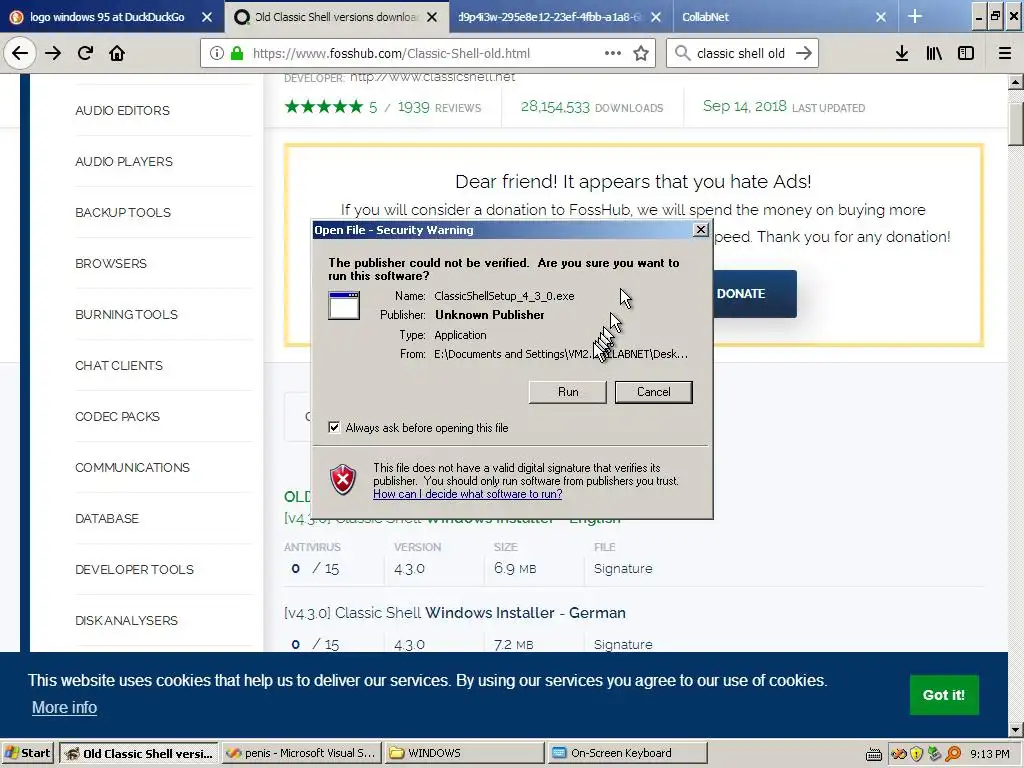Click the red shield warning icon

(x=343, y=480)
